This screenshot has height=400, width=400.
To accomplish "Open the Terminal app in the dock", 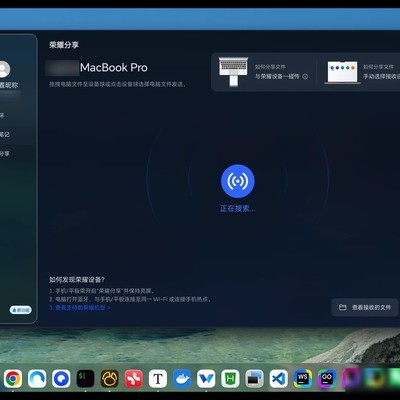I will [x=85, y=379].
